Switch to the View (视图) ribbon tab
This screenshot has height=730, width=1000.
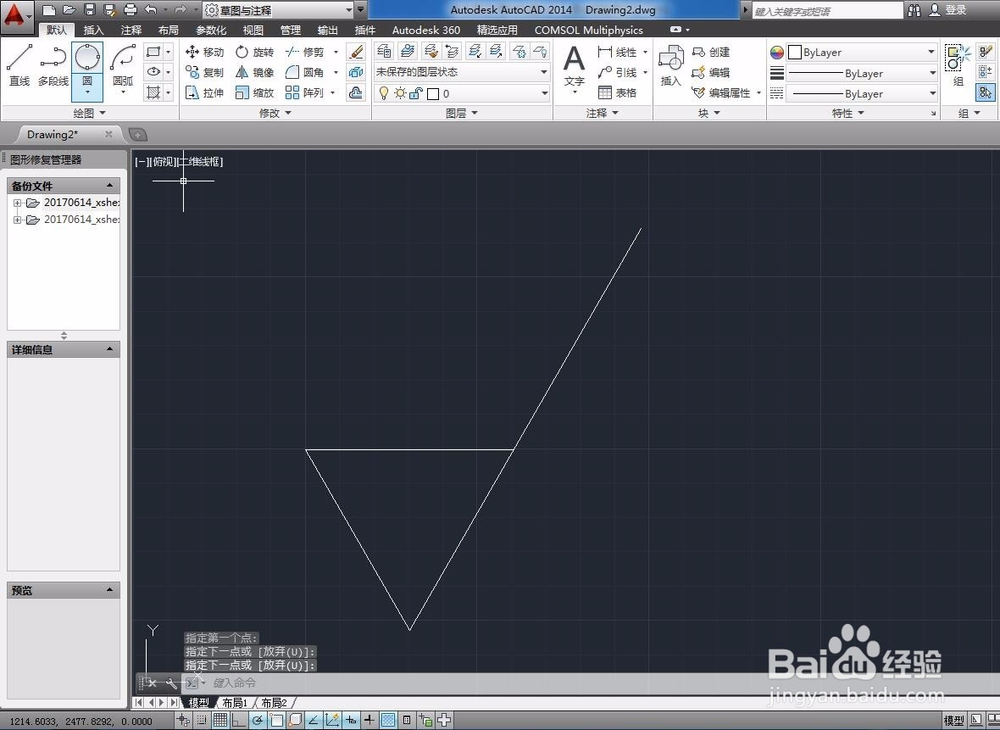[253, 30]
